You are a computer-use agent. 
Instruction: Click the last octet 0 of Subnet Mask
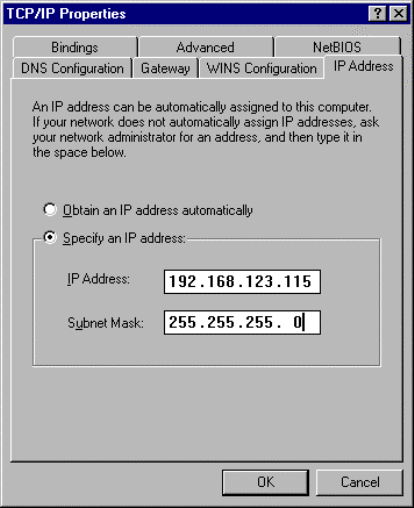point(298,322)
